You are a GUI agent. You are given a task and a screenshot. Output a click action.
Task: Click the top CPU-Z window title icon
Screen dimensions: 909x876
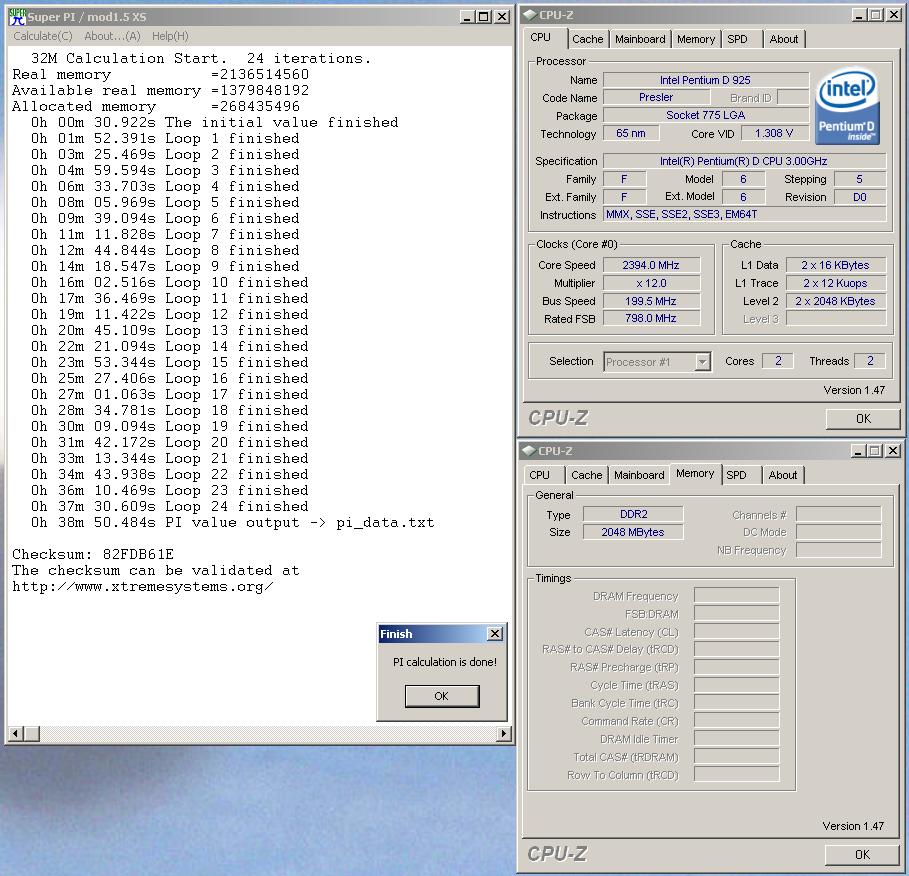(530, 14)
